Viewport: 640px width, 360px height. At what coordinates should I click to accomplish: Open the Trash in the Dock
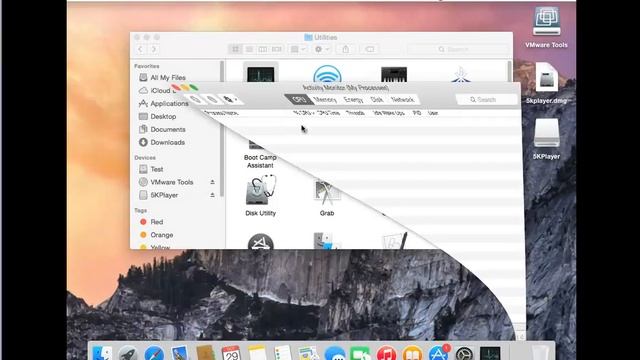point(540,353)
